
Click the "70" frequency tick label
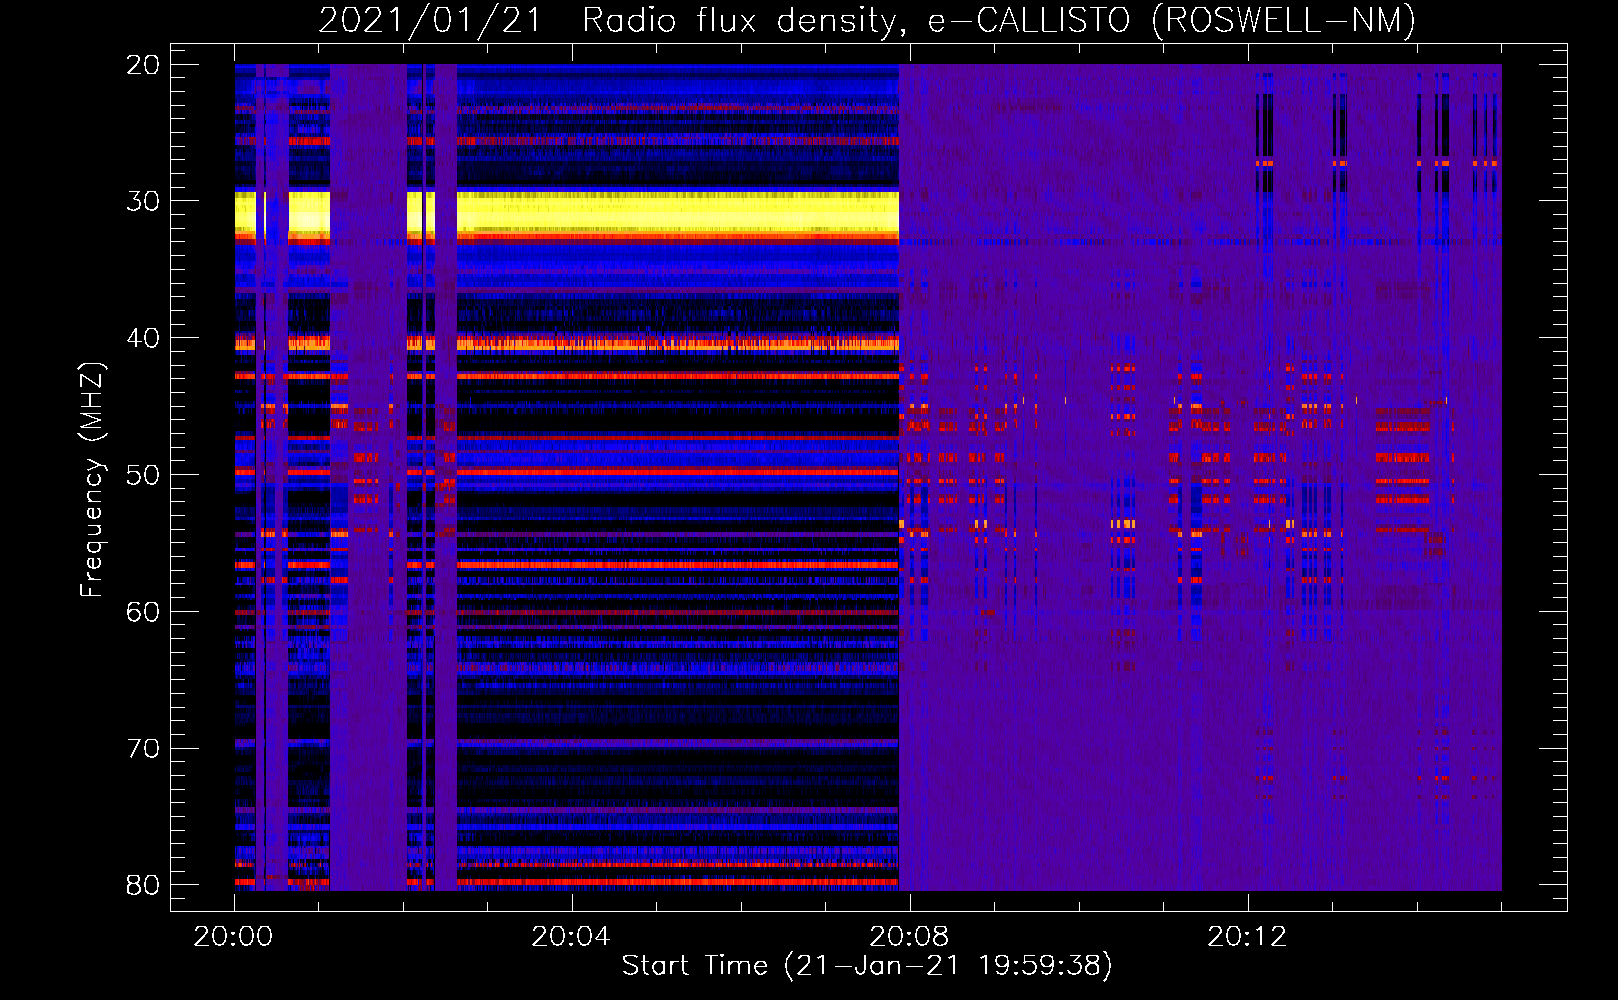143,748
